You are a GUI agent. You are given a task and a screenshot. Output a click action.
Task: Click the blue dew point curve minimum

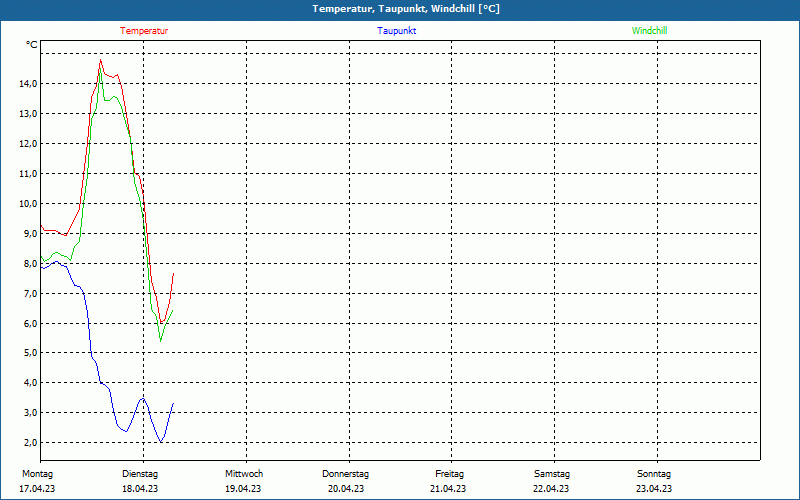click(161, 442)
